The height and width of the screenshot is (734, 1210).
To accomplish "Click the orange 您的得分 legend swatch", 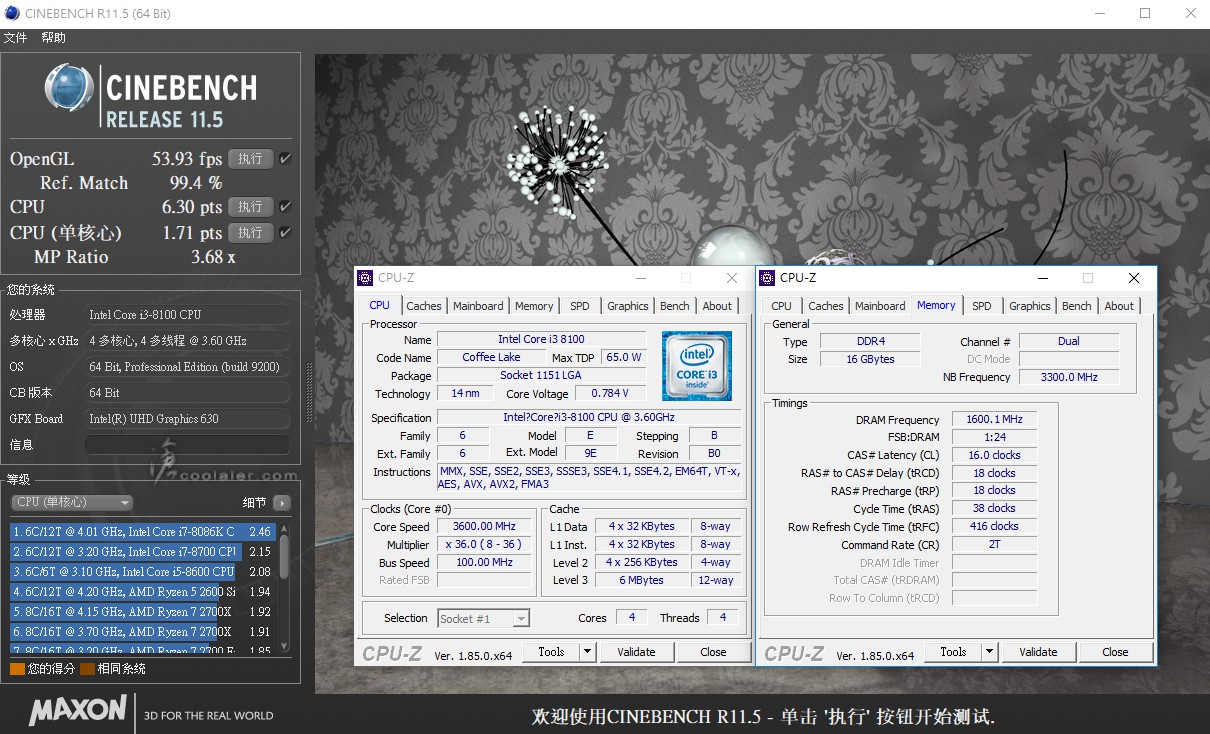I will coord(17,669).
